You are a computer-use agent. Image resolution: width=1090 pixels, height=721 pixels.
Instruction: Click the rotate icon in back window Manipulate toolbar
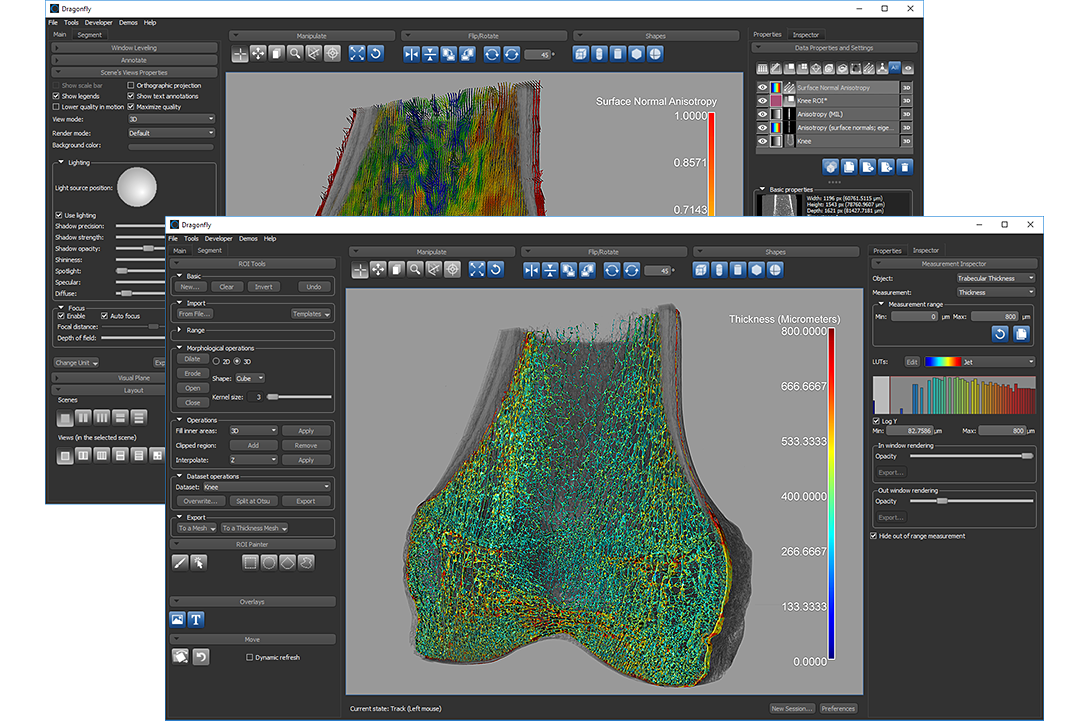375,54
